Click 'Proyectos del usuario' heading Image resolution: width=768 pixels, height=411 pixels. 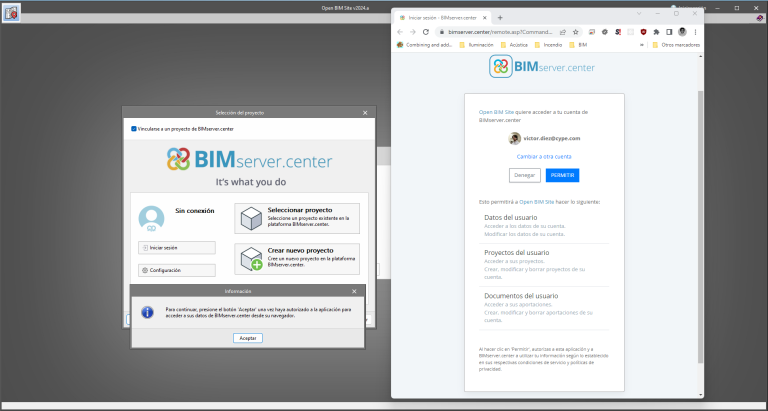(x=517, y=253)
